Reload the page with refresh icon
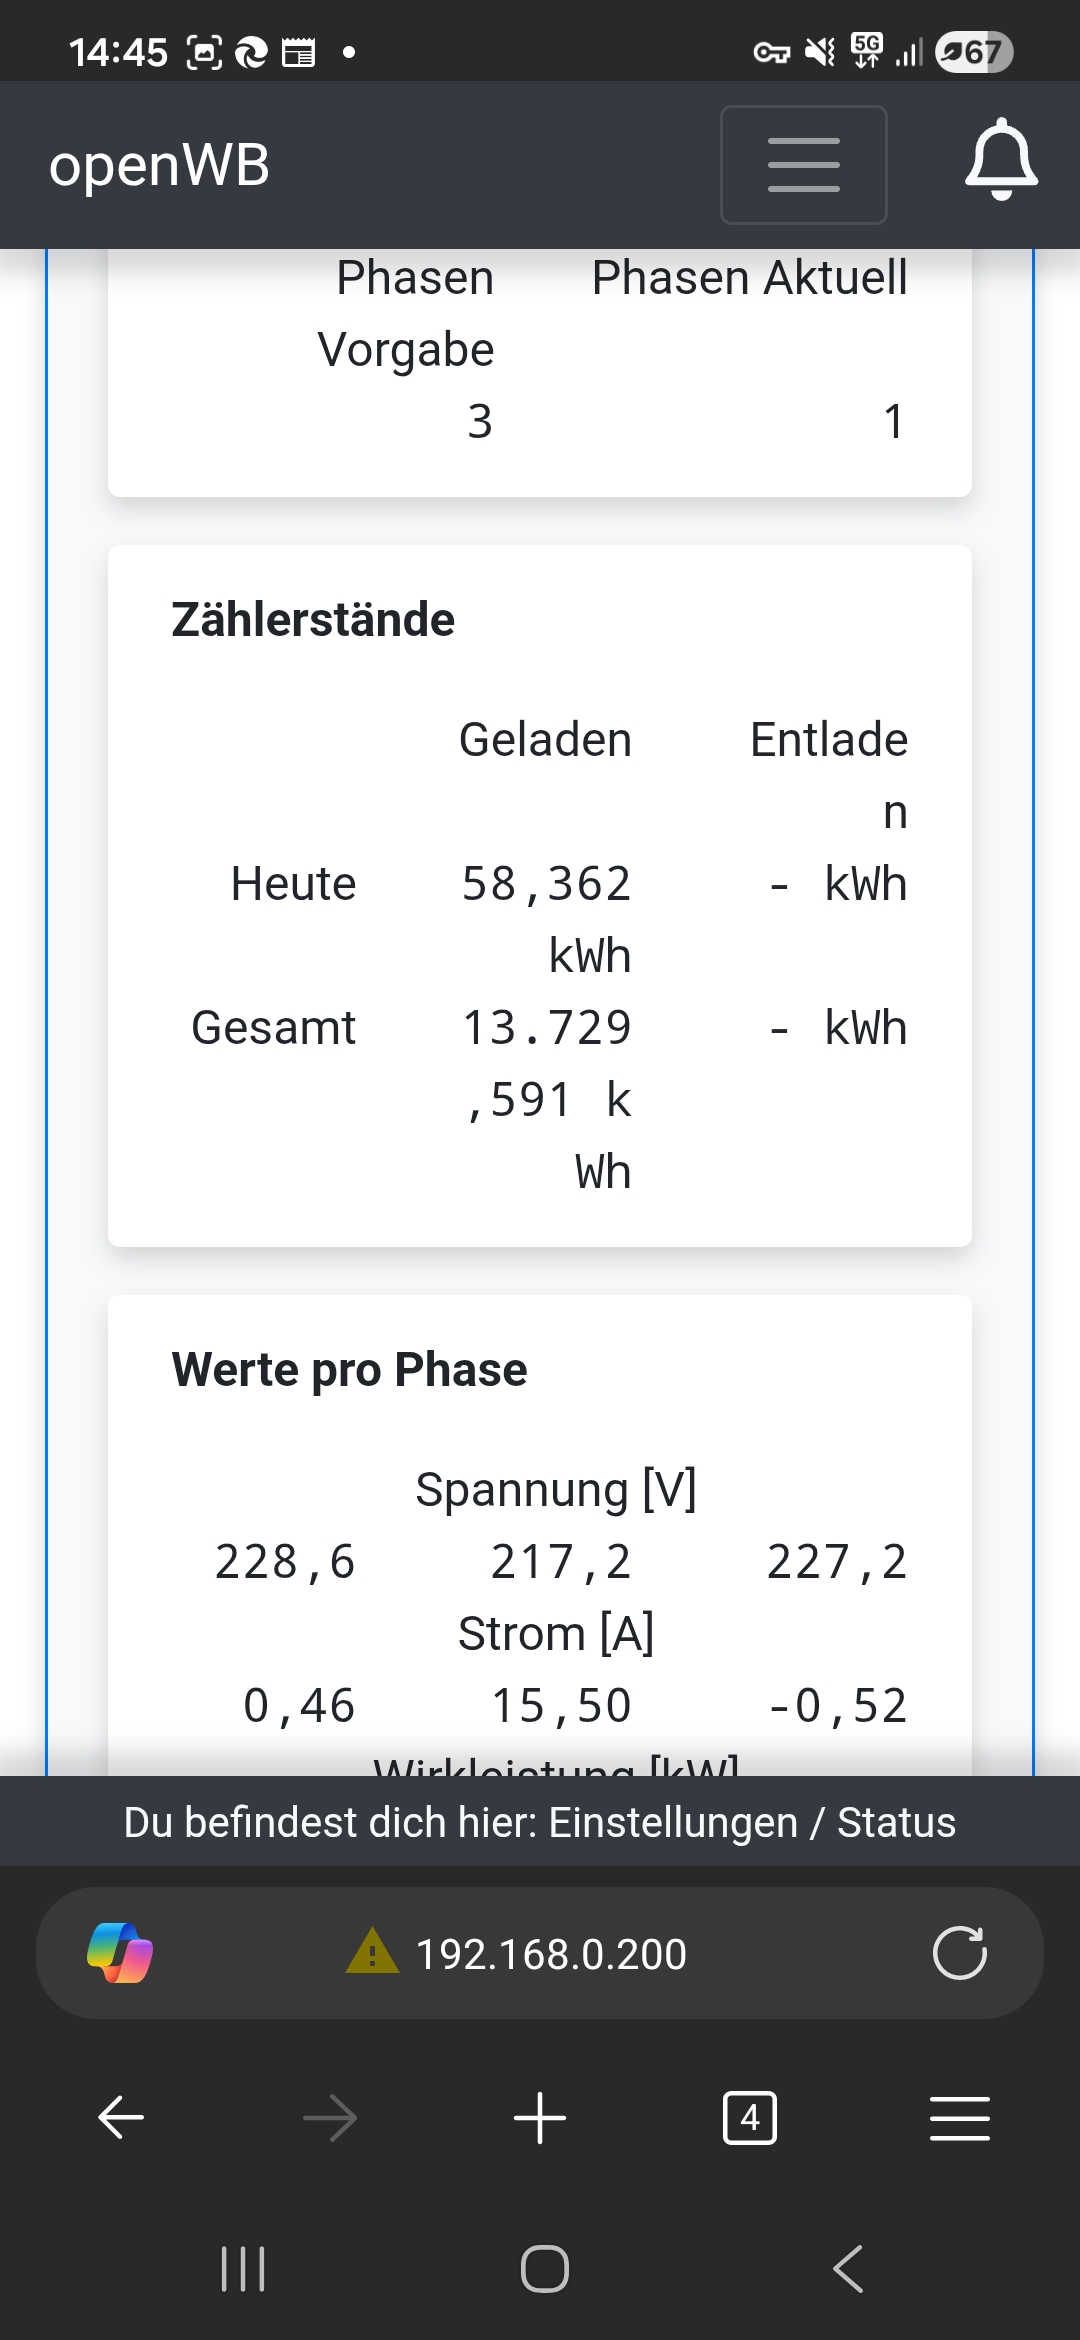The image size is (1080, 2340). click(959, 1953)
